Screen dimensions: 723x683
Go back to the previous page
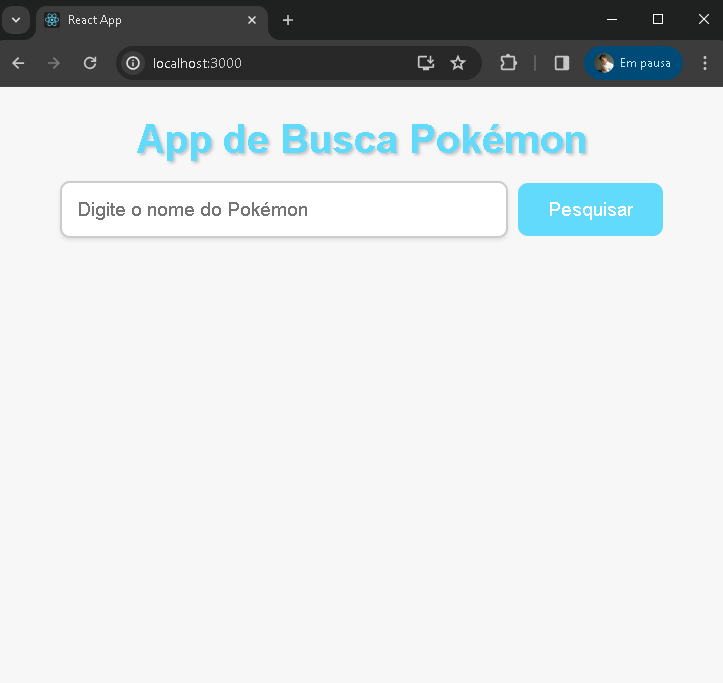(18, 63)
